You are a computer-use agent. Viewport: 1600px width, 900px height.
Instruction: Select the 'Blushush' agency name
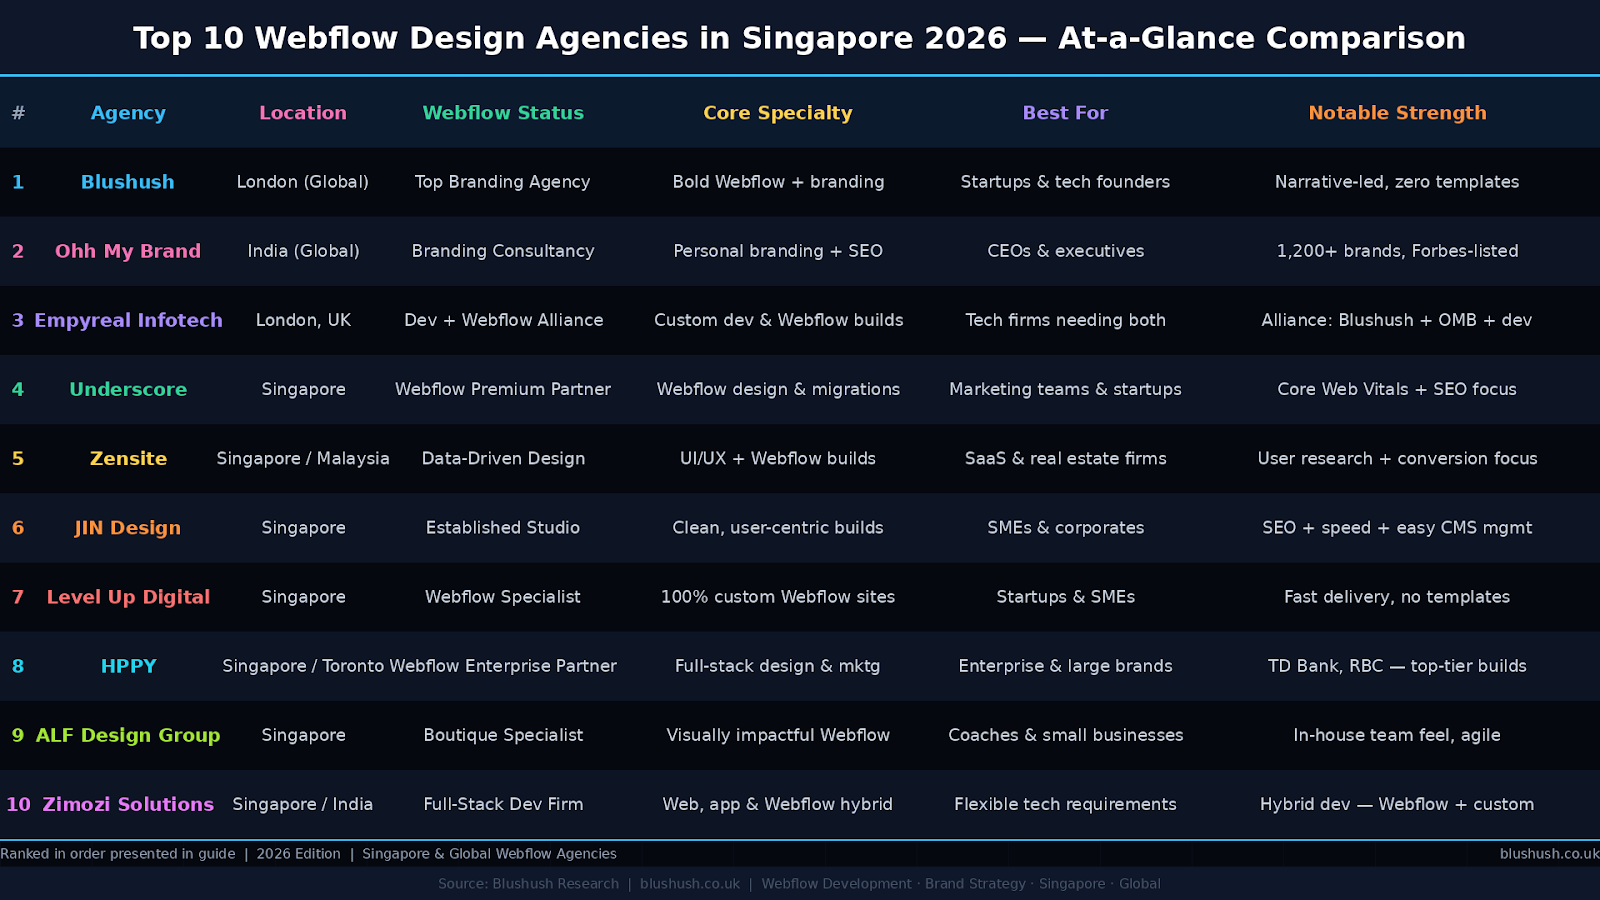coord(128,182)
